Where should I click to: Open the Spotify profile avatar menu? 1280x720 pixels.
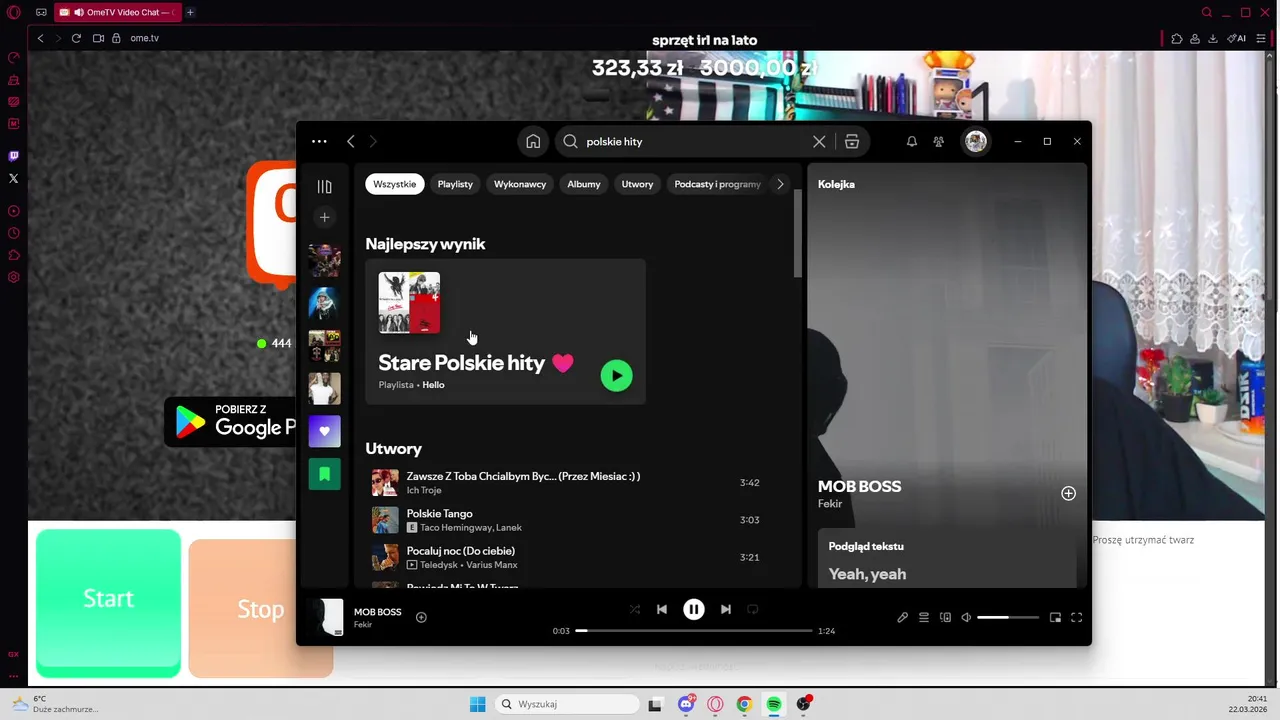click(976, 142)
